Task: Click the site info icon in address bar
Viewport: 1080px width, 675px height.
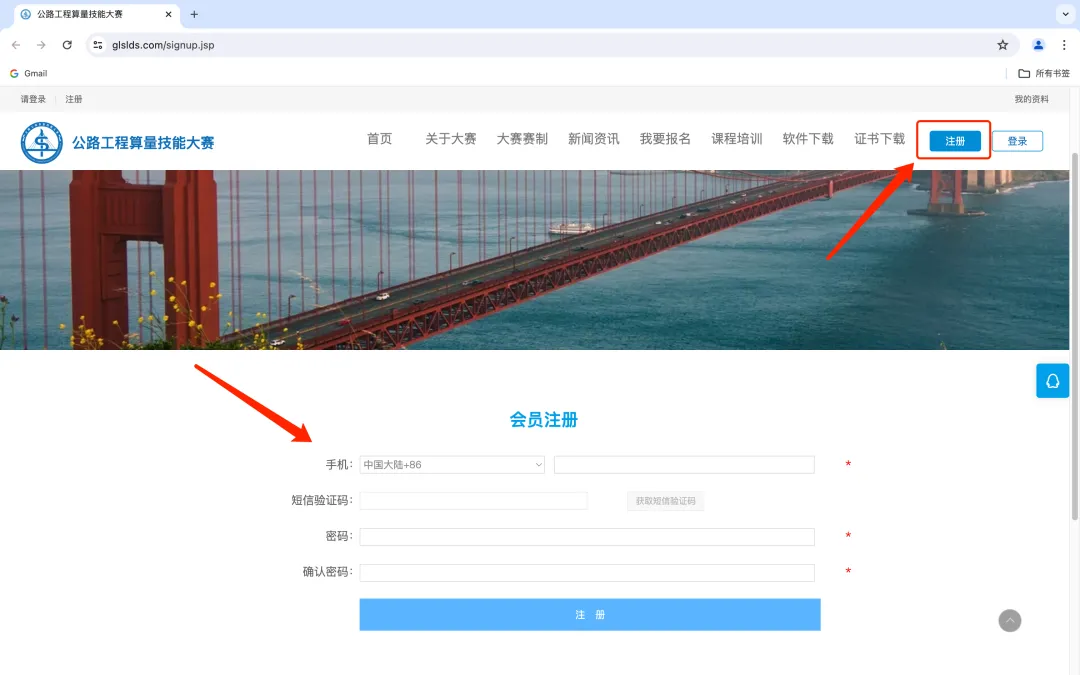Action: click(x=98, y=44)
